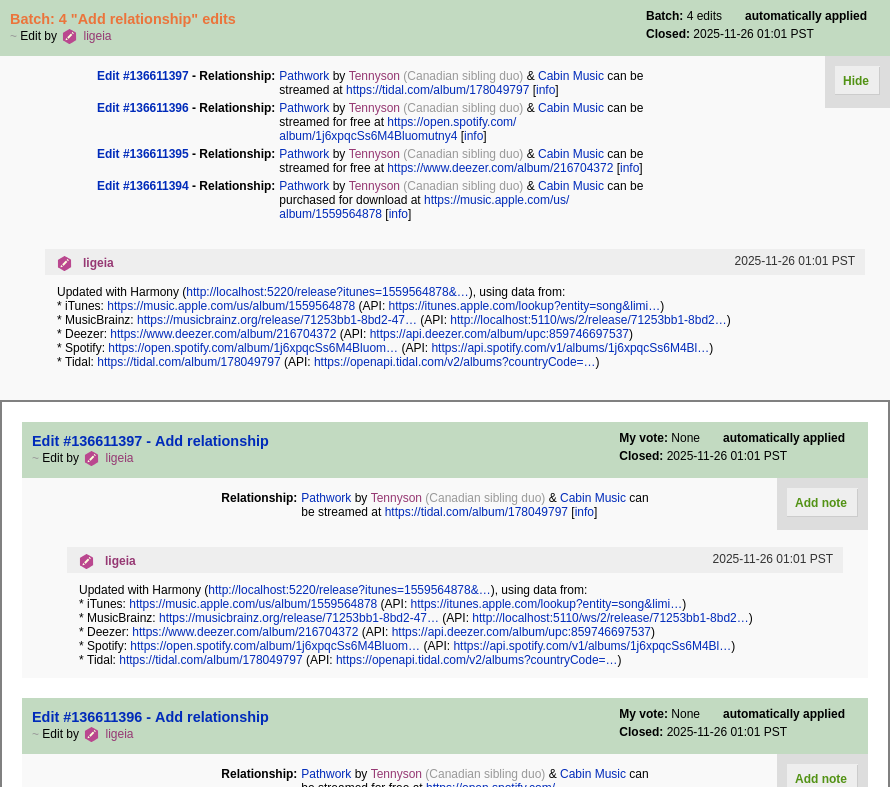
Task: Click ligeia's badge icon in Edit #136611397 comment
Action: 87,561
